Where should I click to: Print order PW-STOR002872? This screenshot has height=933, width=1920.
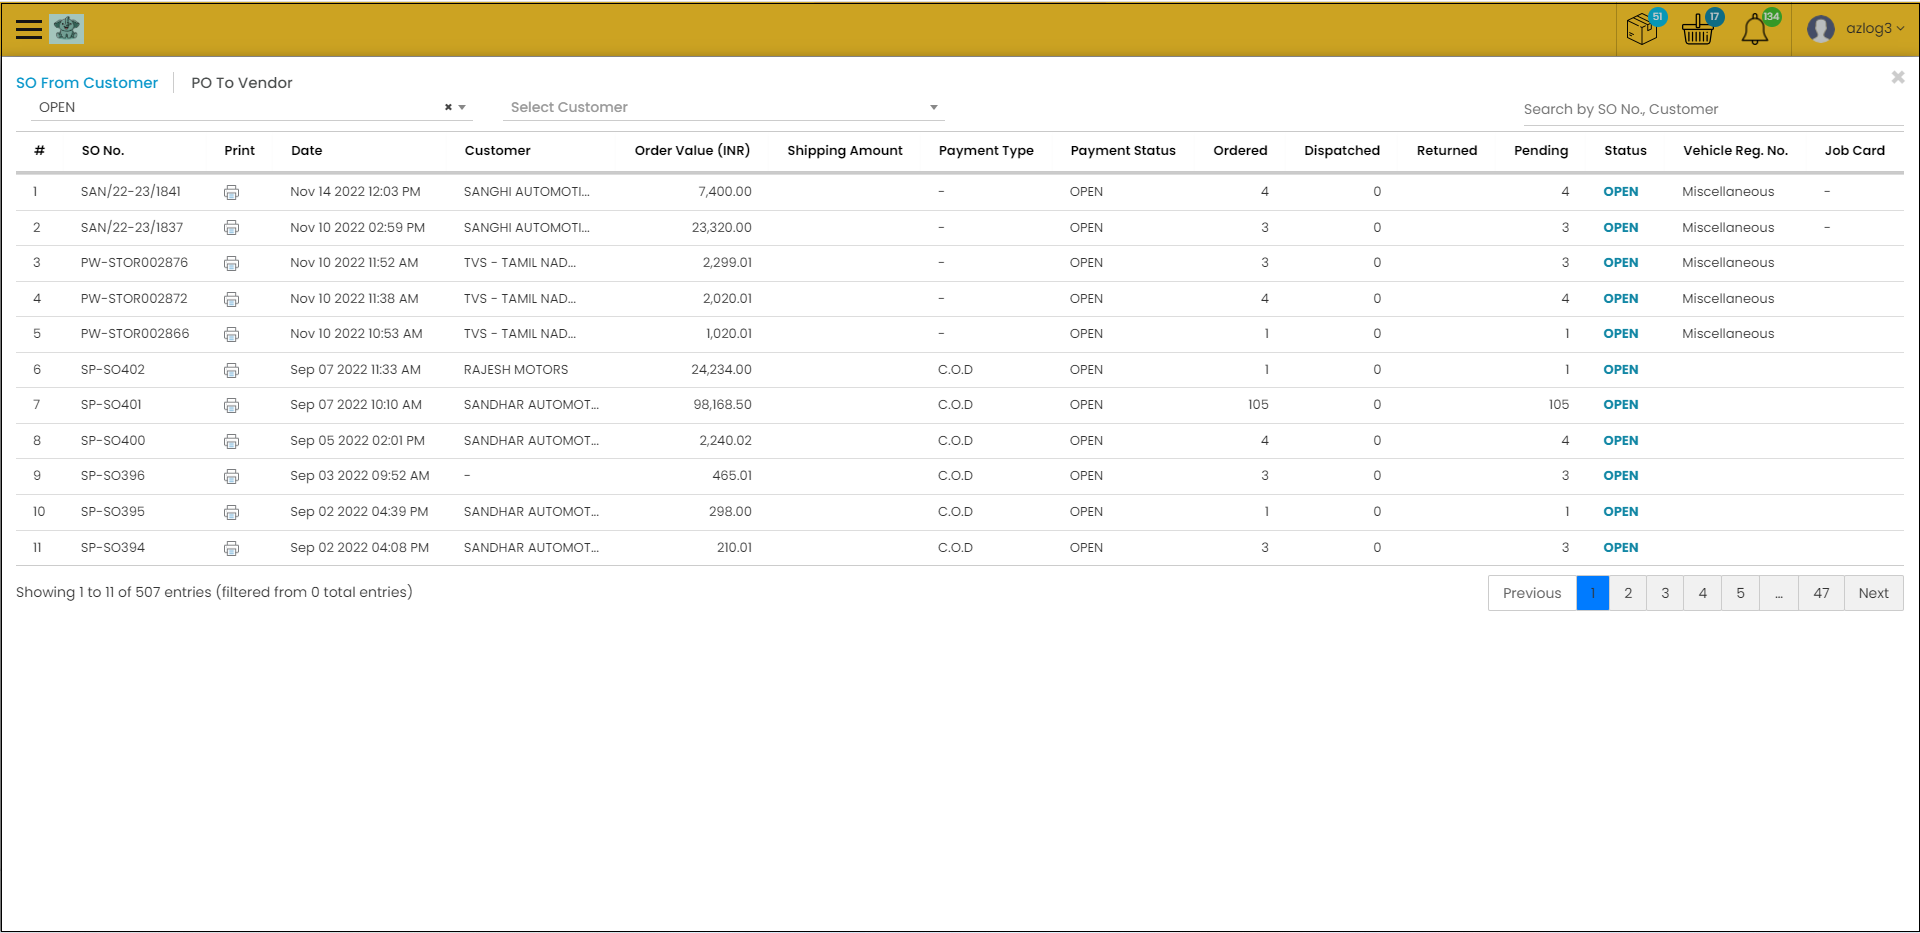231,299
